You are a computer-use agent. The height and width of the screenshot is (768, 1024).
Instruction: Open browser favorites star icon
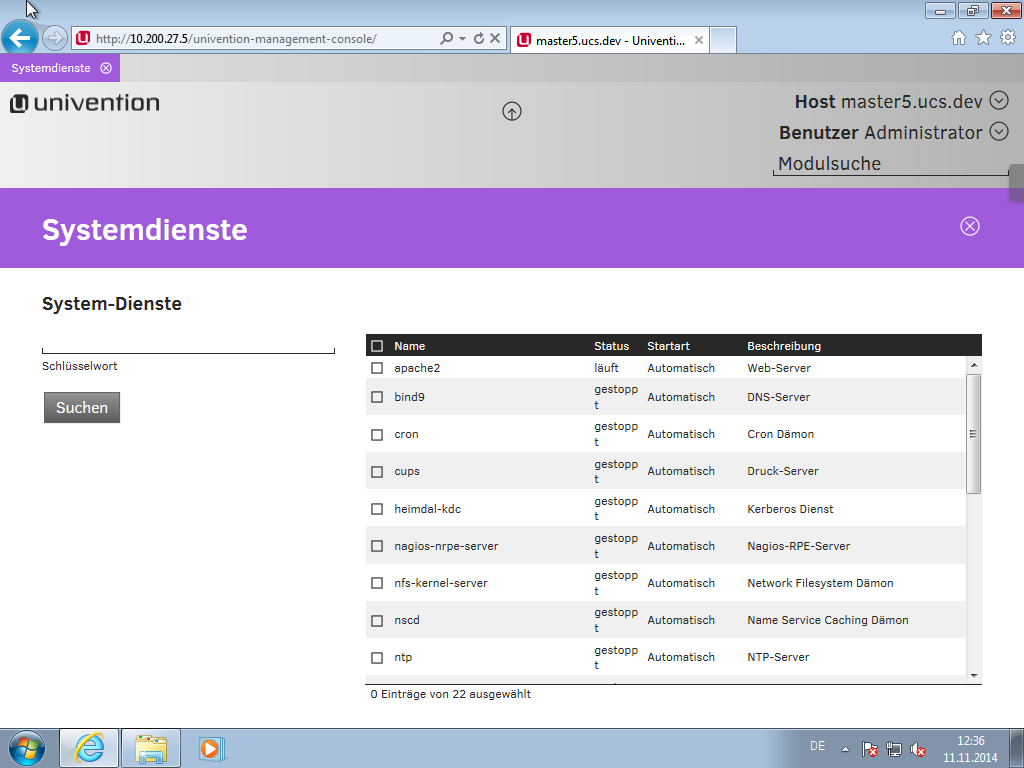coord(983,38)
